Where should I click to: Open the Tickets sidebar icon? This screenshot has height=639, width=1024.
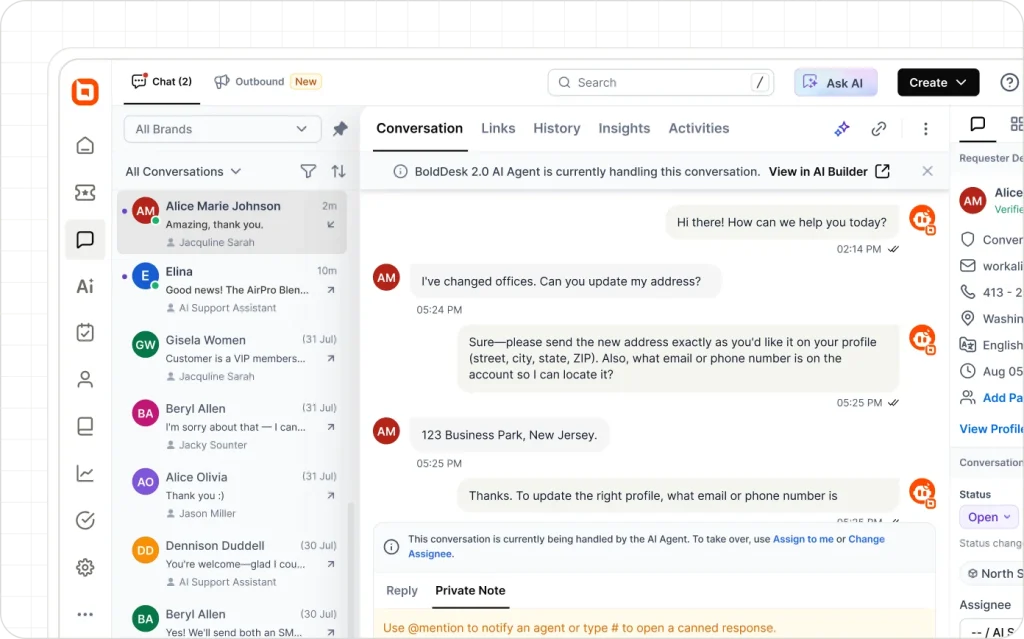coord(85,192)
